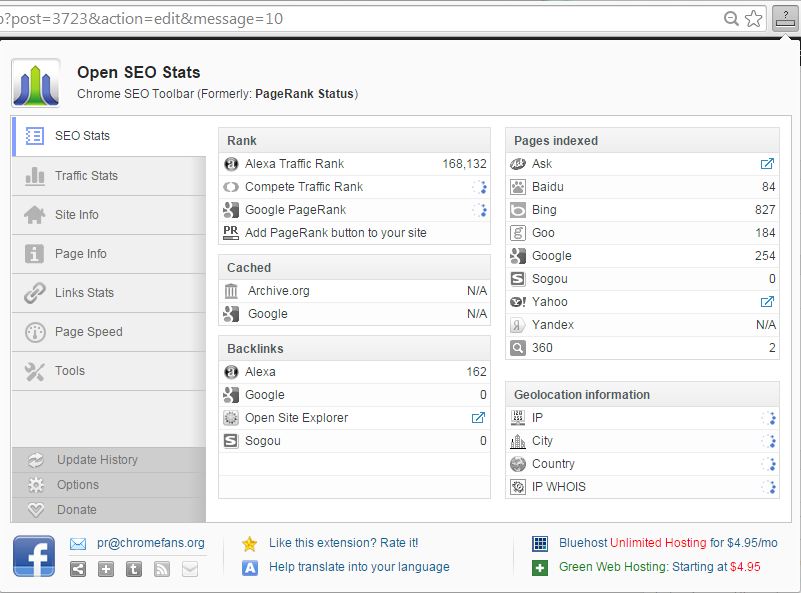Screen dimensions: 801x593
Task: Click the RSS feed icon
Action: (162, 569)
